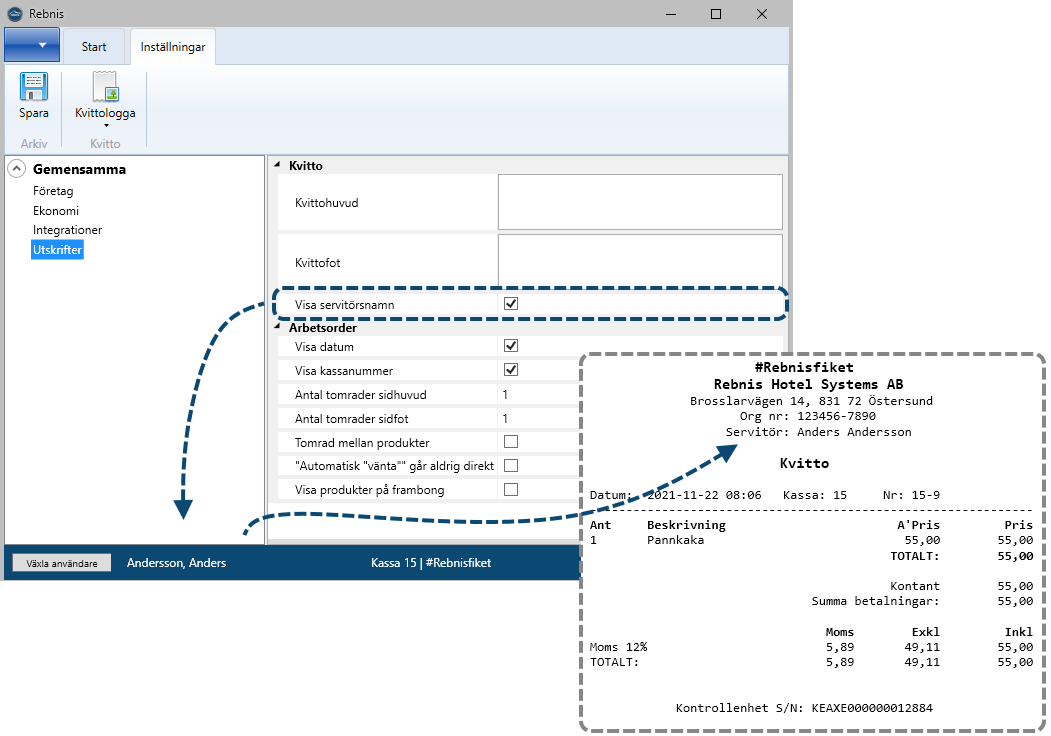Collapse the Gemensamma section
1051x736 pixels.
click(17, 169)
